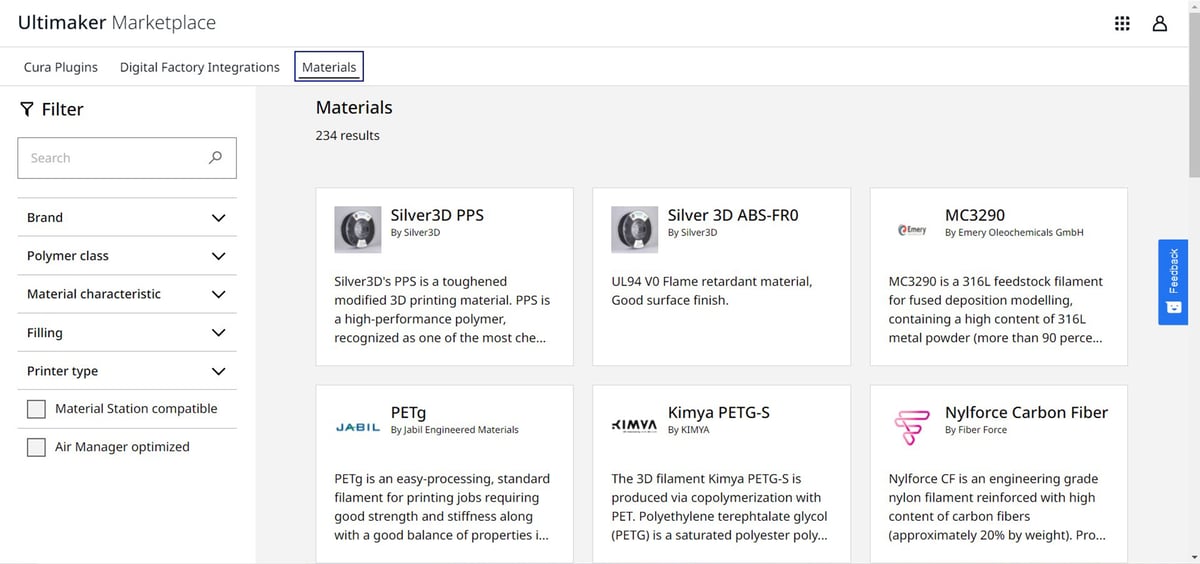Click the '234 results' text
The height and width of the screenshot is (564, 1200).
[x=347, y=135]
